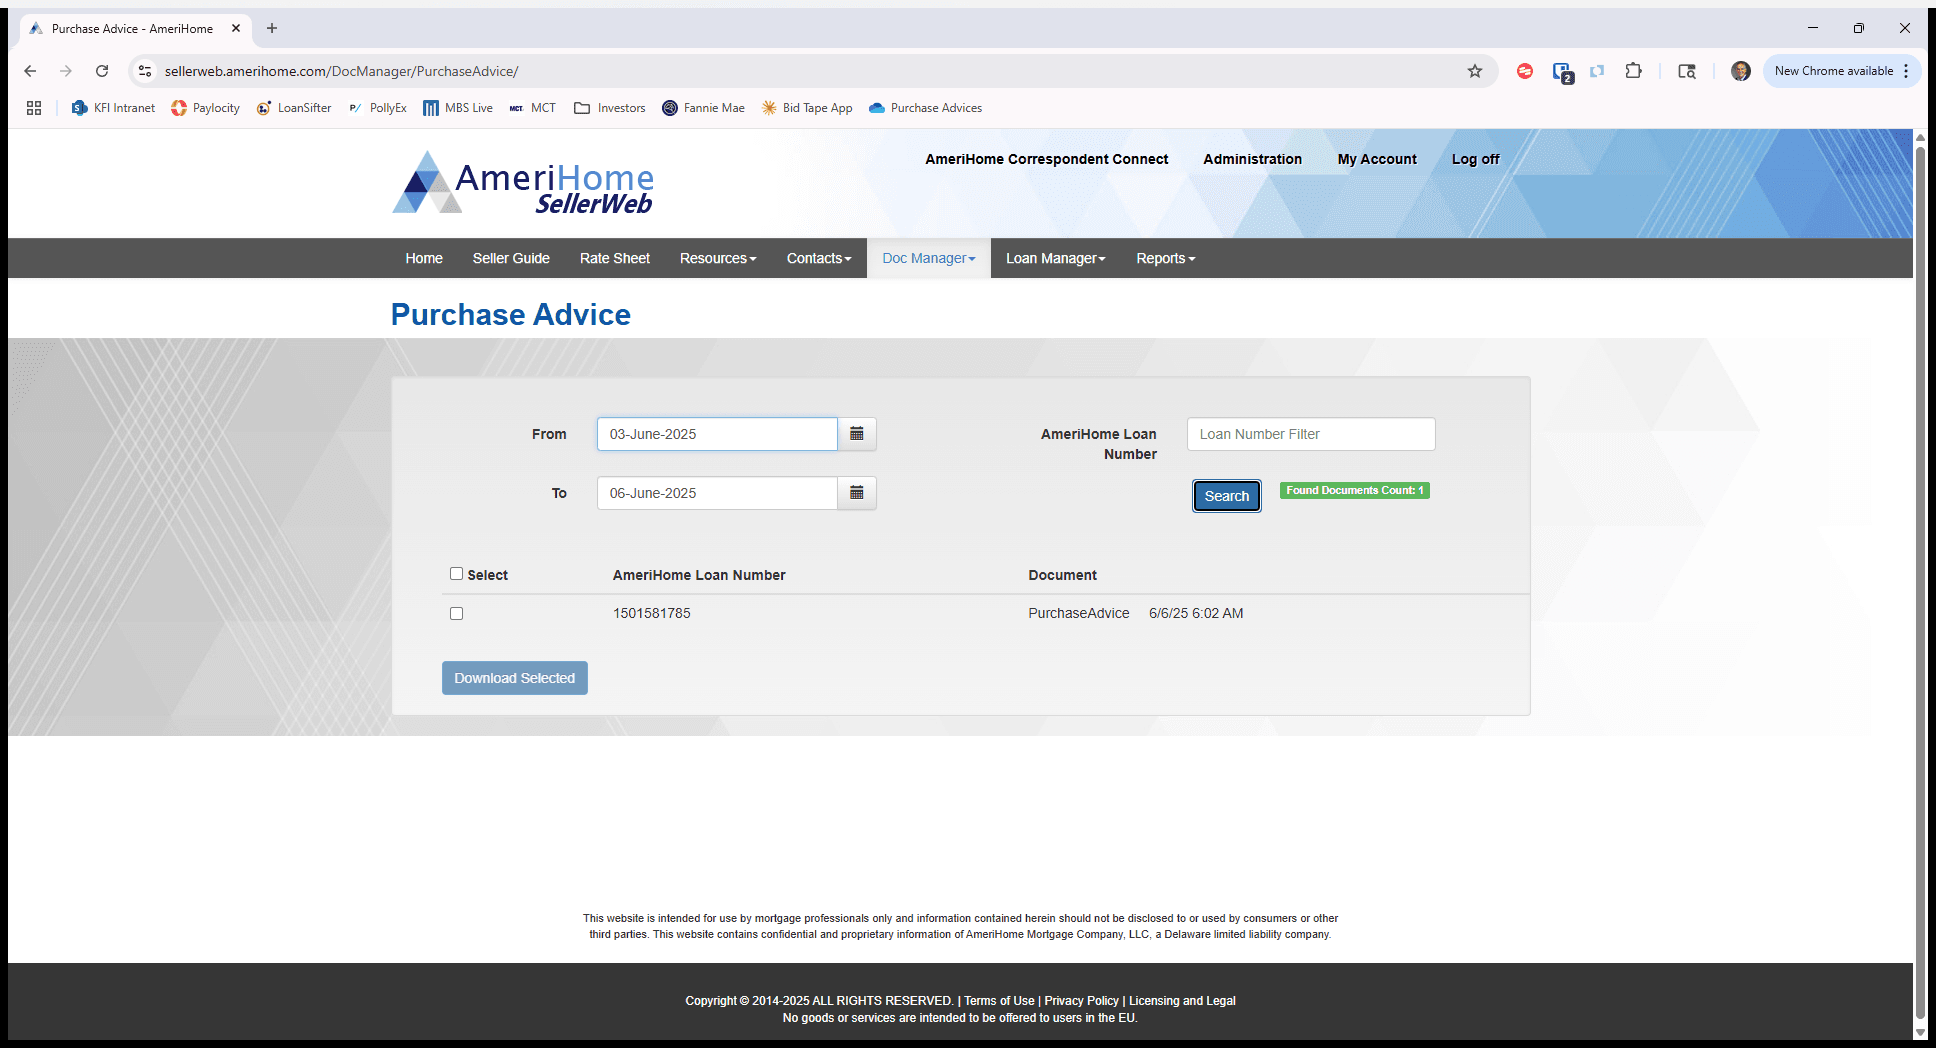Click the browser address bar URL
1936x1048 pixels.
click(x=341, y=71)
